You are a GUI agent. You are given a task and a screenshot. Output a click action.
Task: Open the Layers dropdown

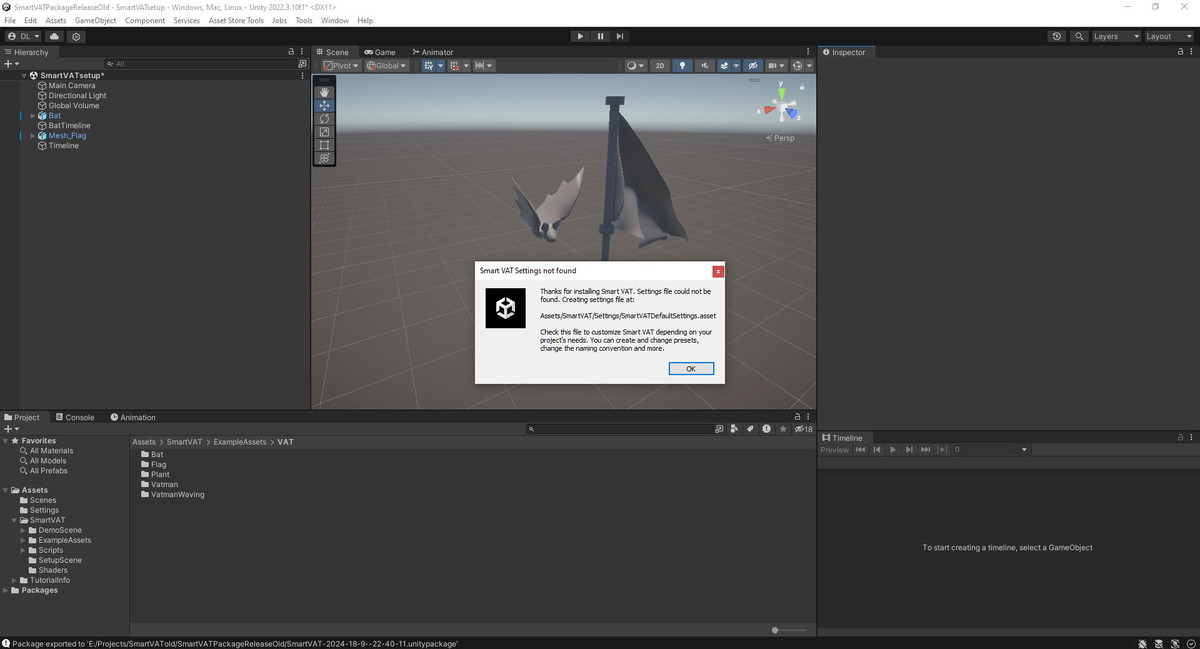point(1115,37)
